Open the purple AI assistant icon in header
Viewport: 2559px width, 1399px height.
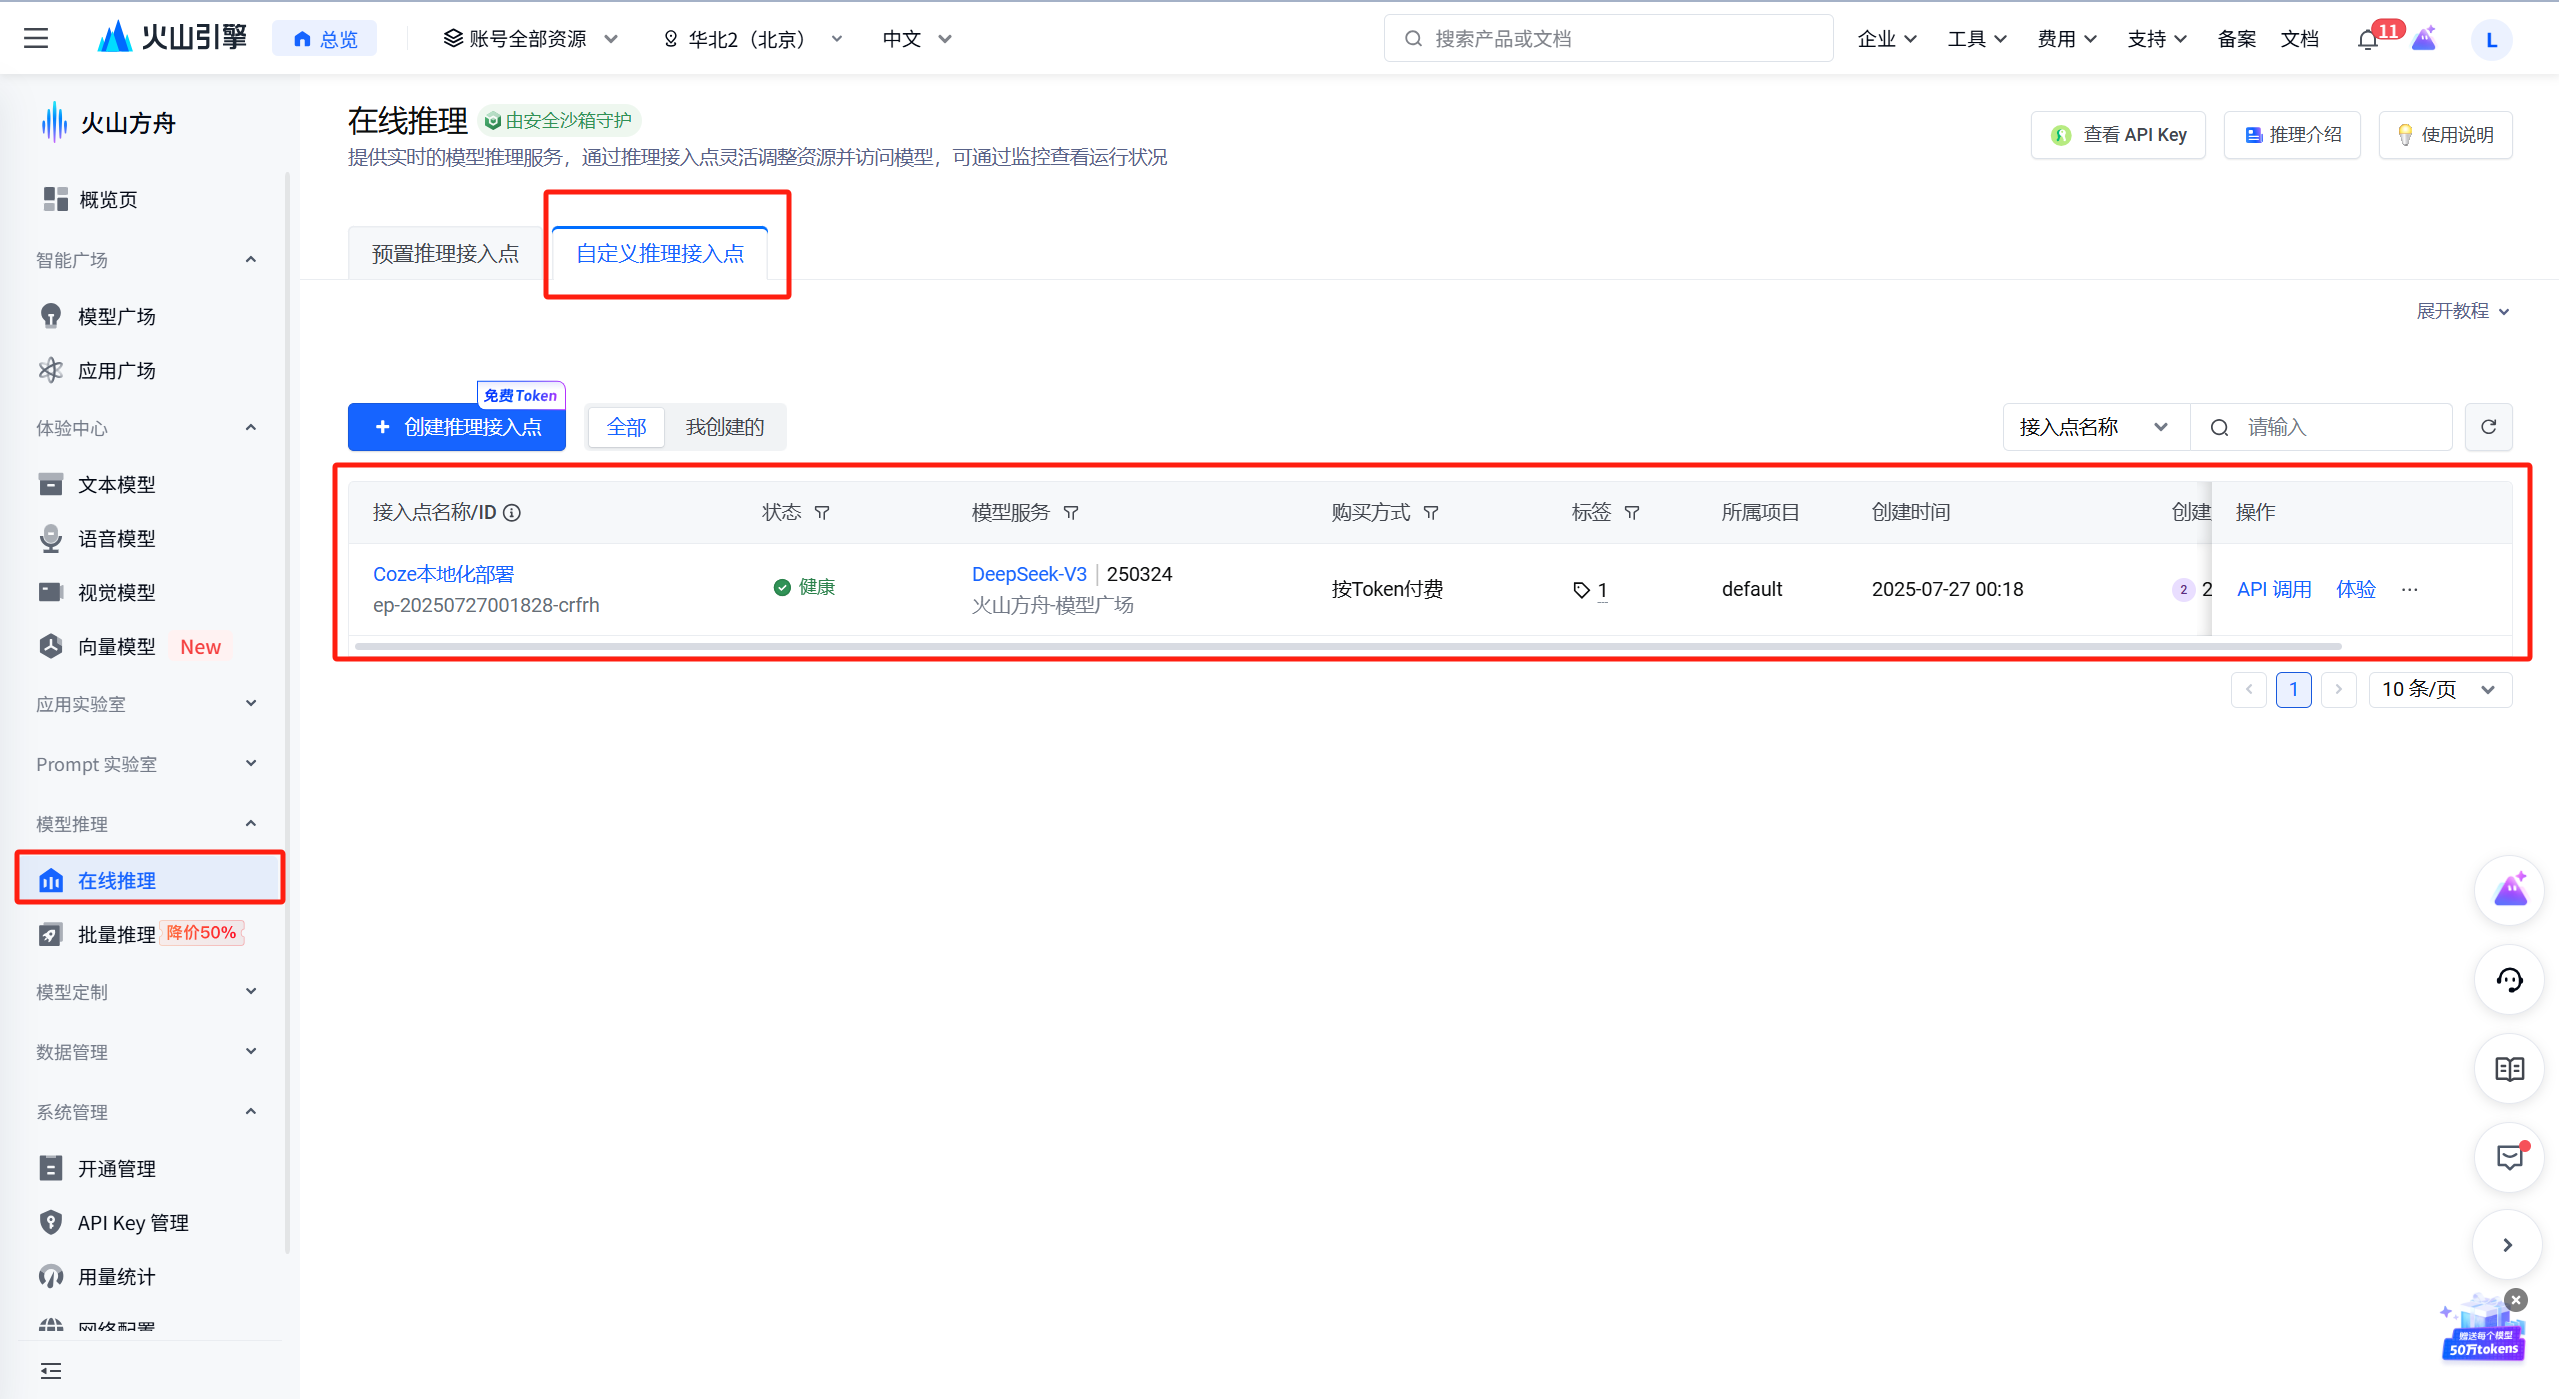point(2424,40)
